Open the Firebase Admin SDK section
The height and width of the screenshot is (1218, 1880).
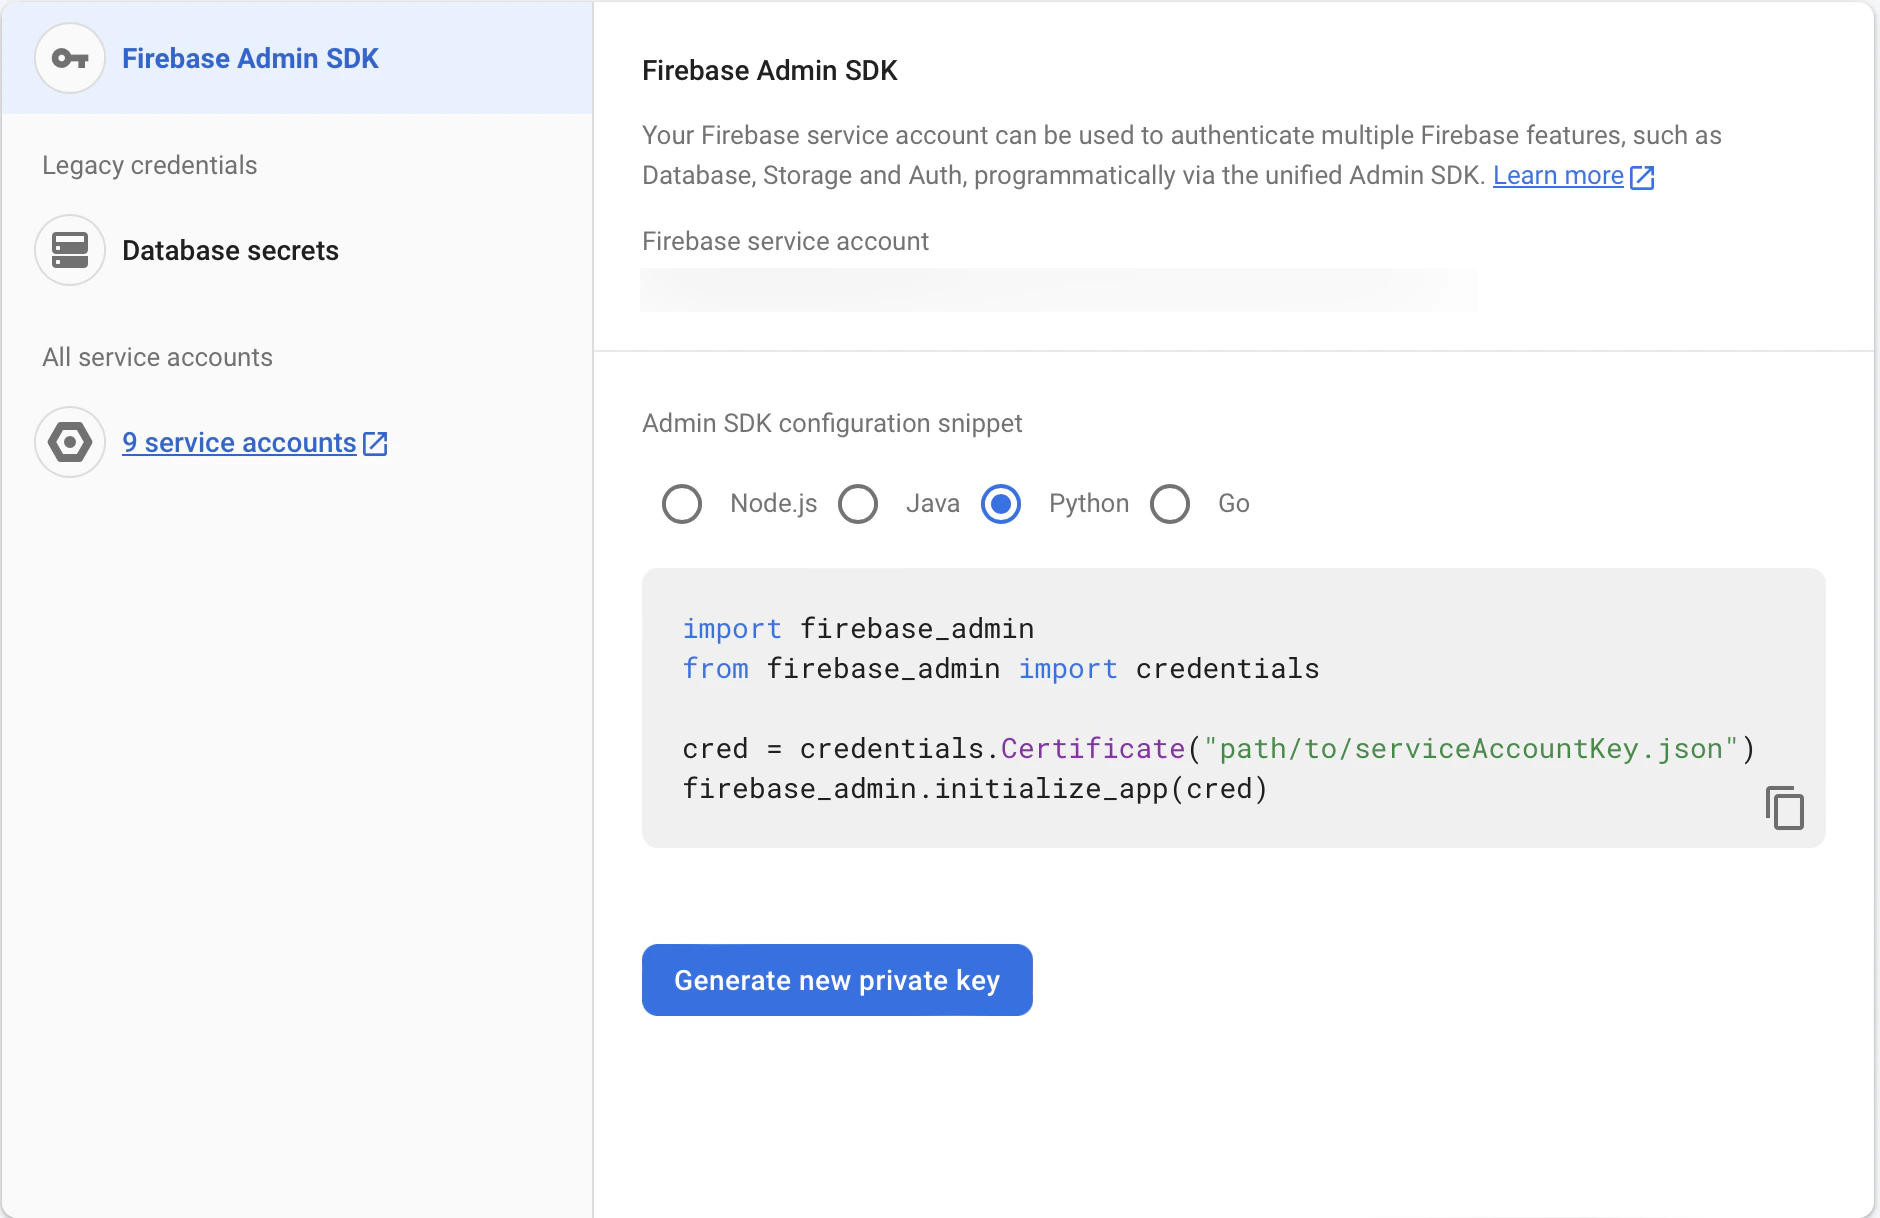point(250,58)
